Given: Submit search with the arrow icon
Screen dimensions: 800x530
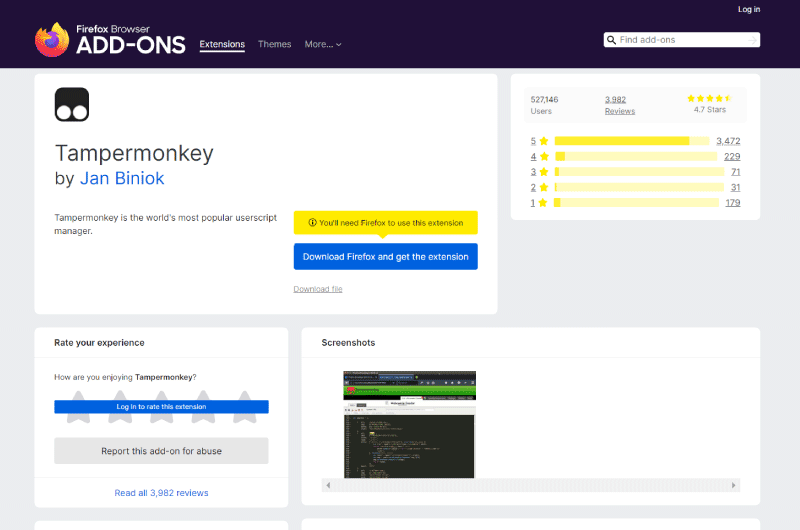Looking at the screenshot, I should [753, 40].
